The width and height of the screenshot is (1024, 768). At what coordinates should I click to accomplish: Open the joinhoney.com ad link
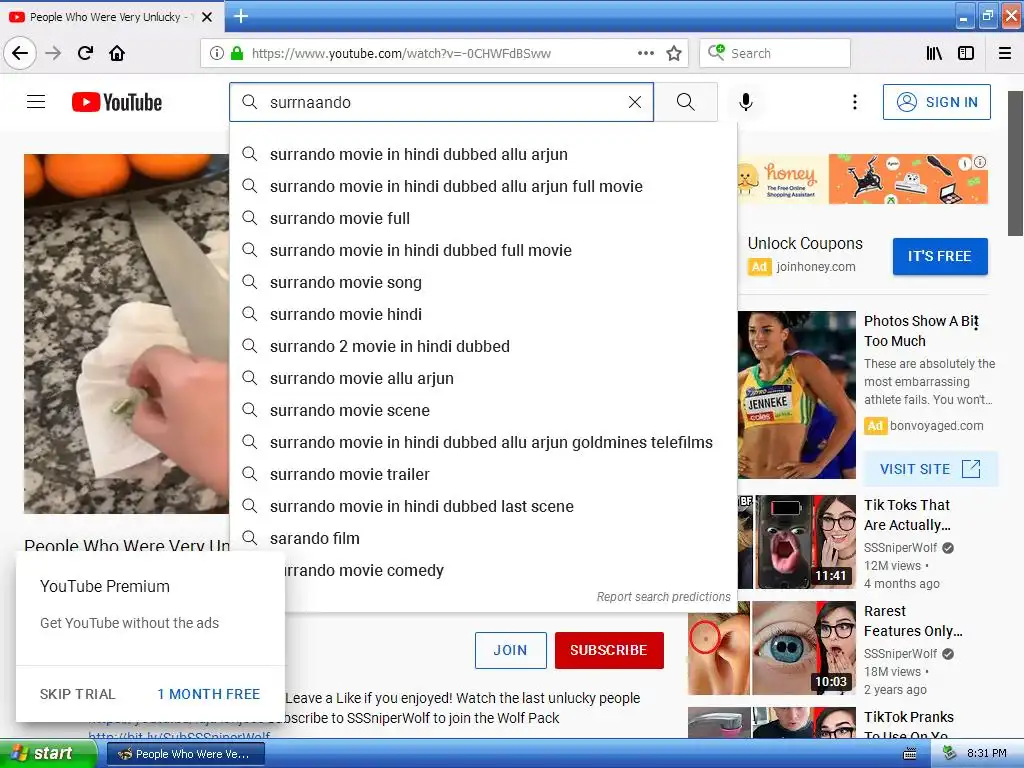pos(816,266)
